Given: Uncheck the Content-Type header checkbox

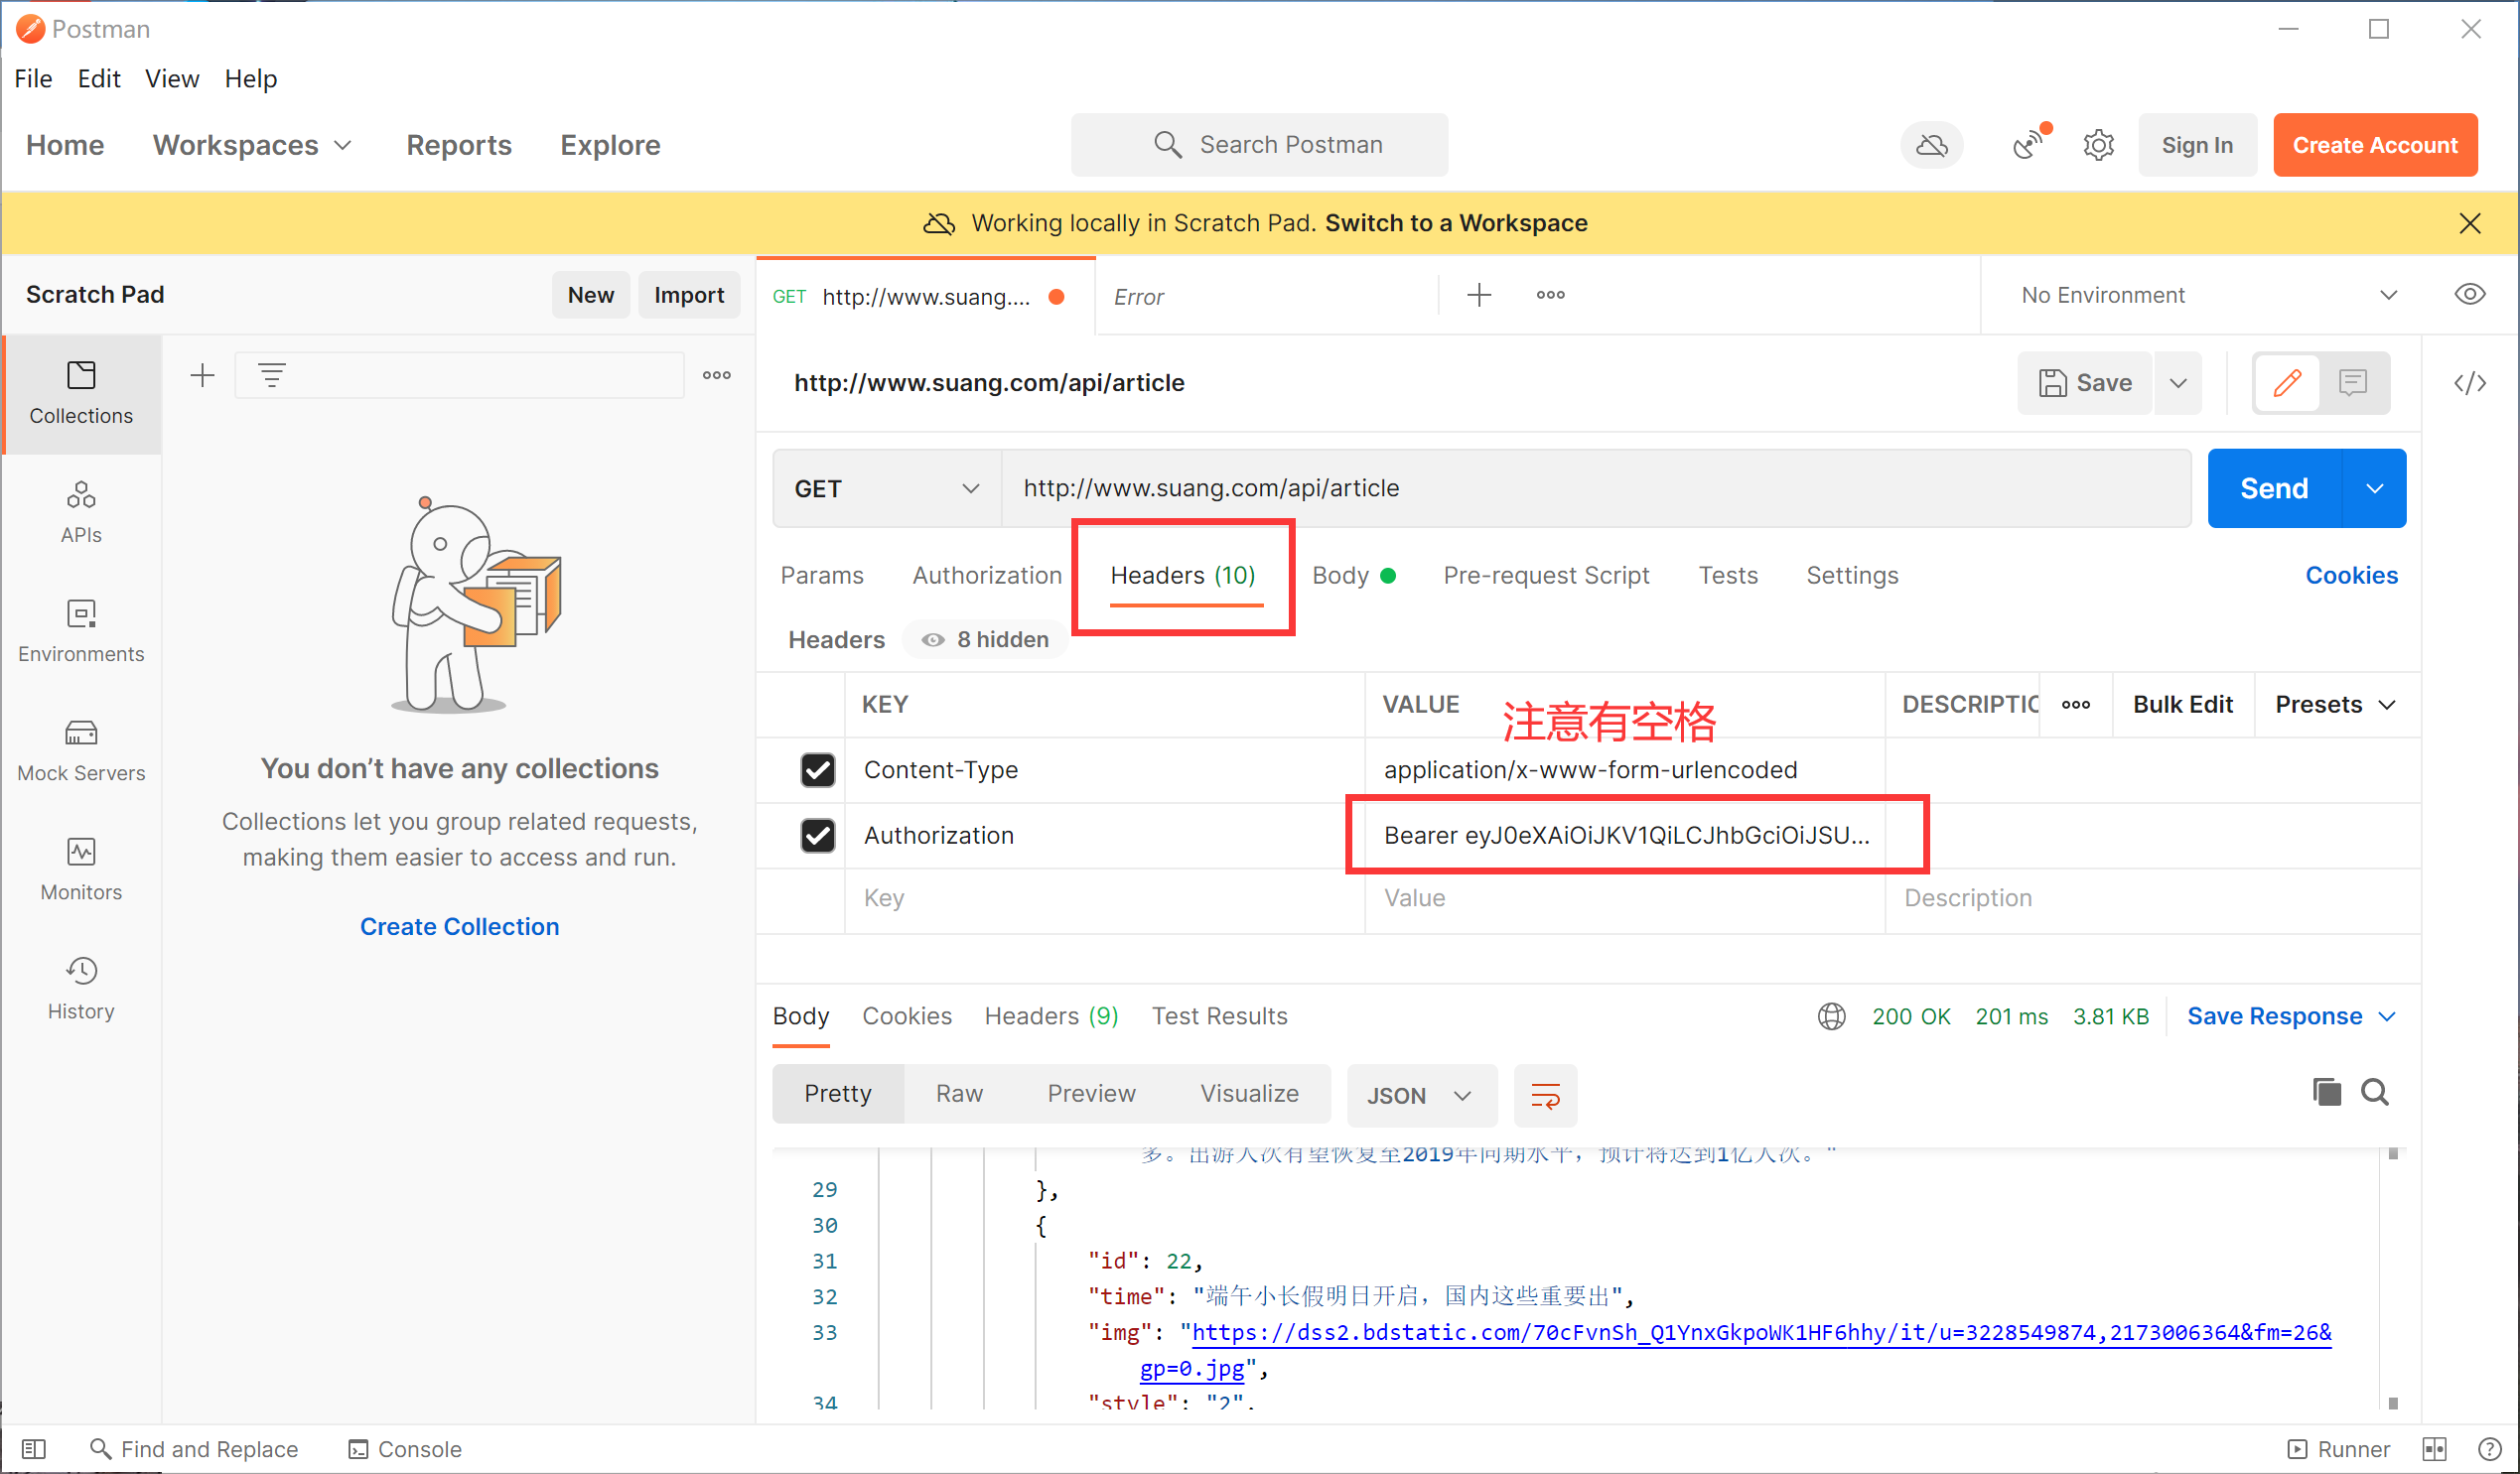Looking at the screenshot, I should coord(817,770).
